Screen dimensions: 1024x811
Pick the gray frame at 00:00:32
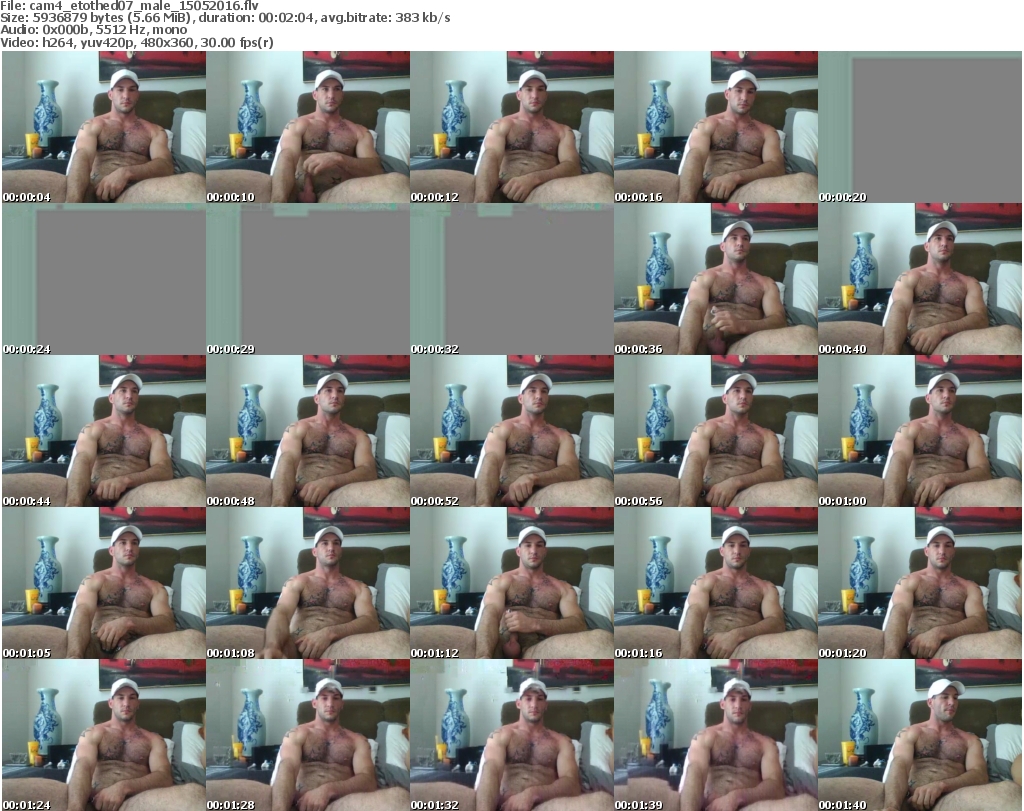[512, 279]
